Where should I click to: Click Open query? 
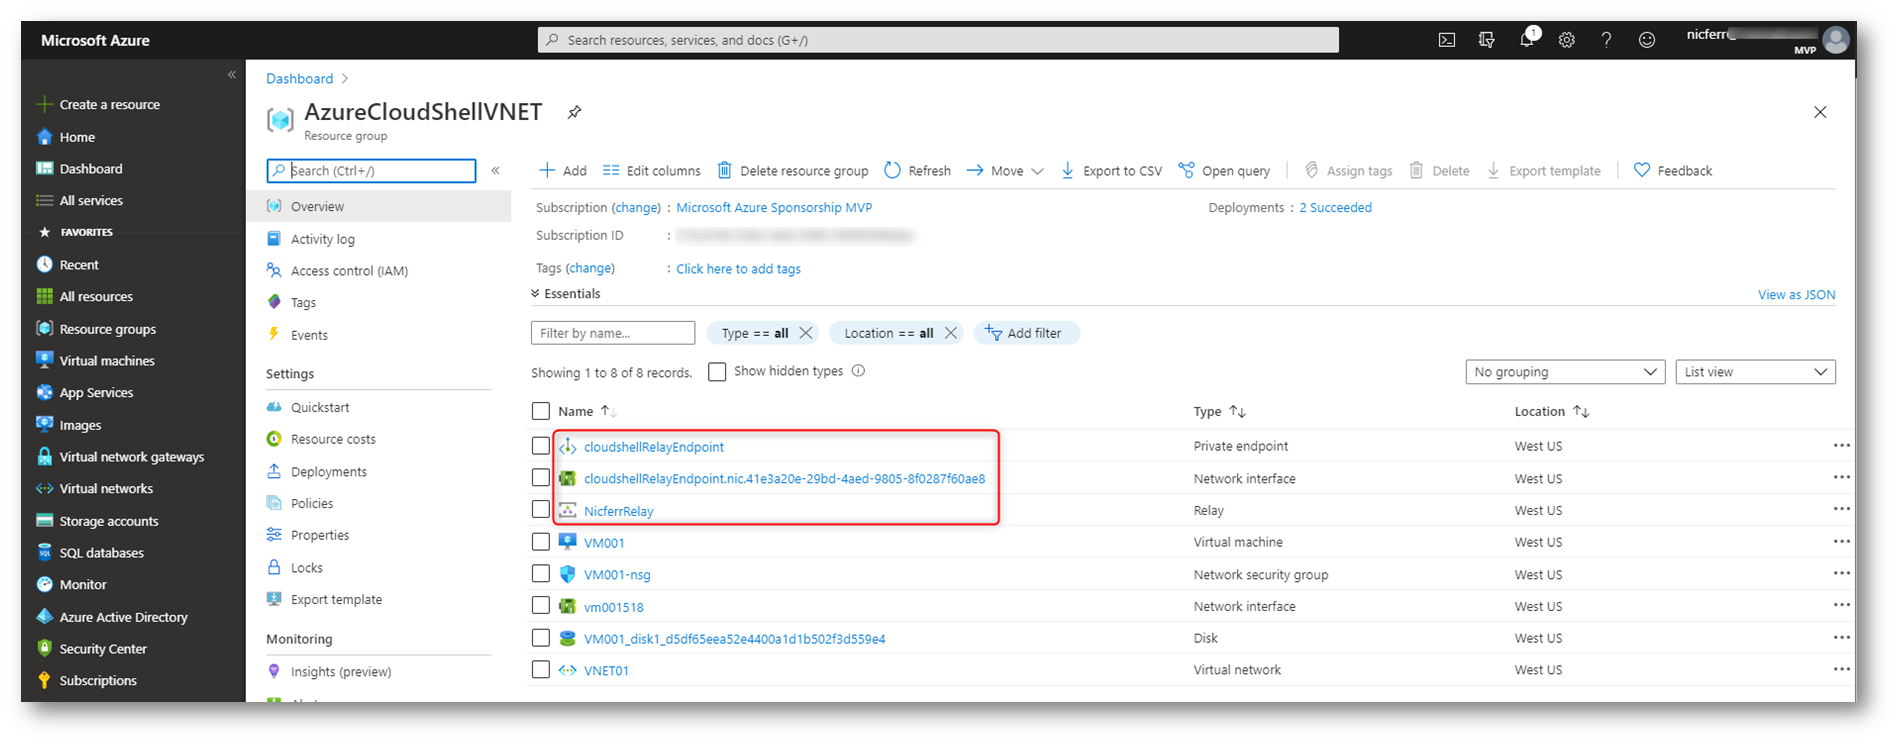[x=1224, y=171]
